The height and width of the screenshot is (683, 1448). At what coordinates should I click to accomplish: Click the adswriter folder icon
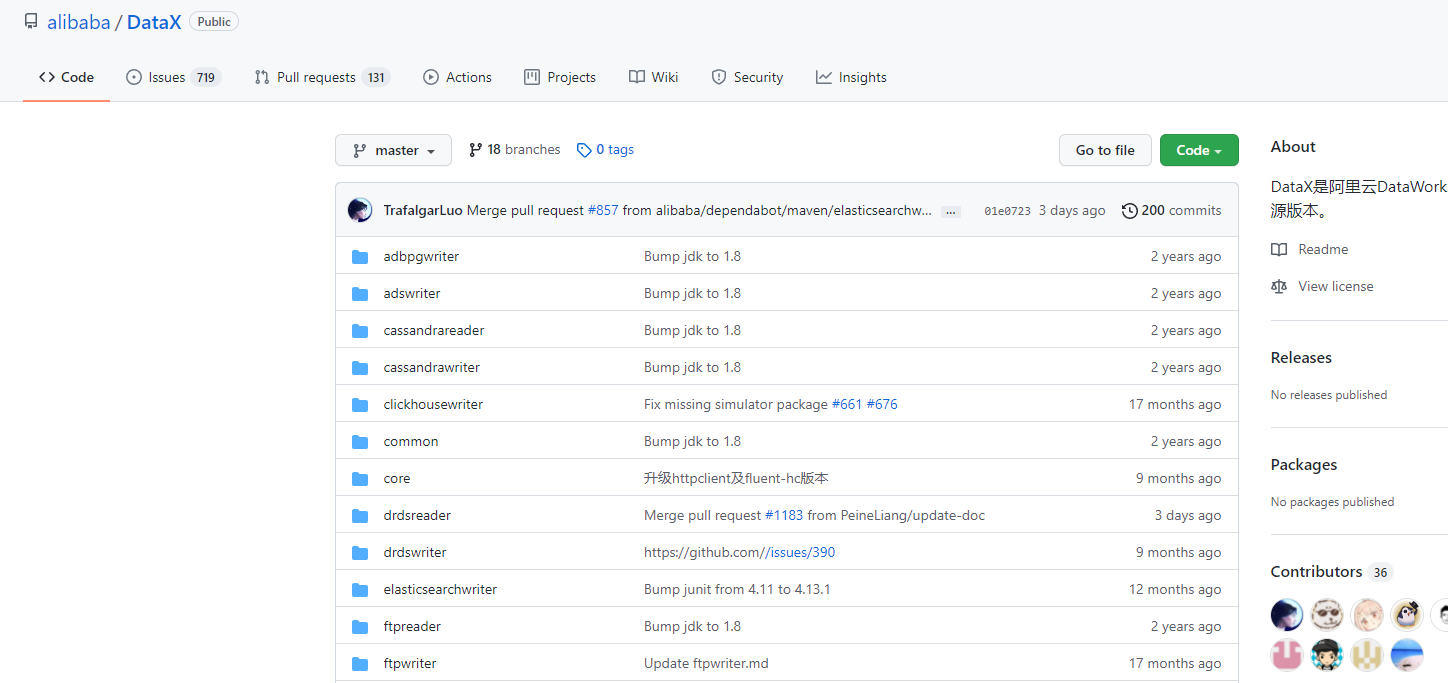click(x=360, y=294)
